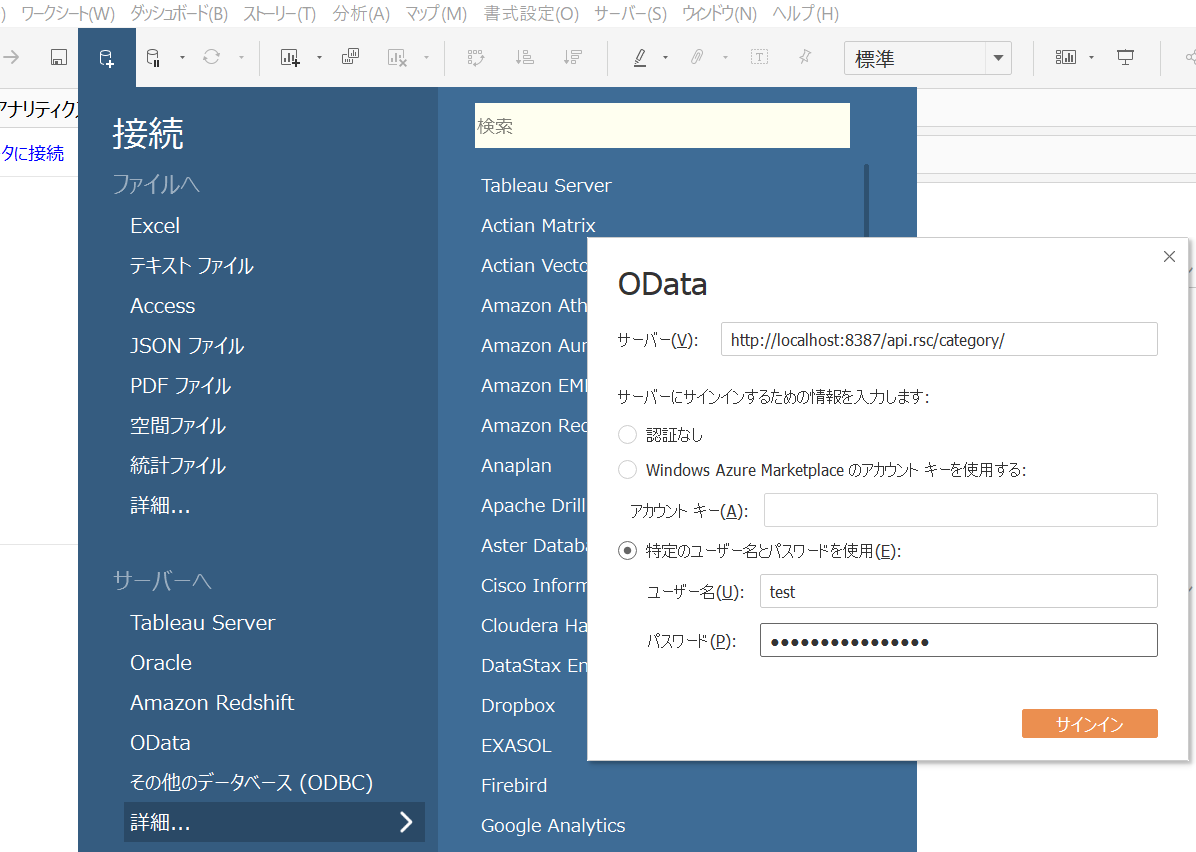The height and width of the screenshot is (852, 1196).
Task: Create a new data source
Action: (106, 57)
